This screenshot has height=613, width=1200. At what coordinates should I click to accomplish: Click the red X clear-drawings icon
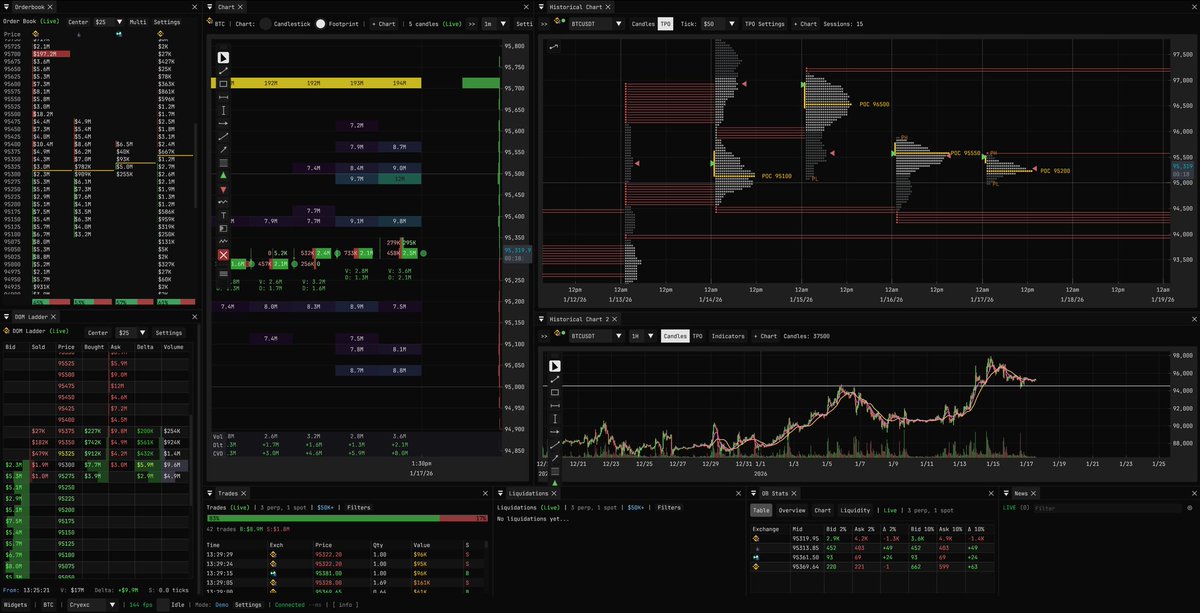click(x=222, y=254)
